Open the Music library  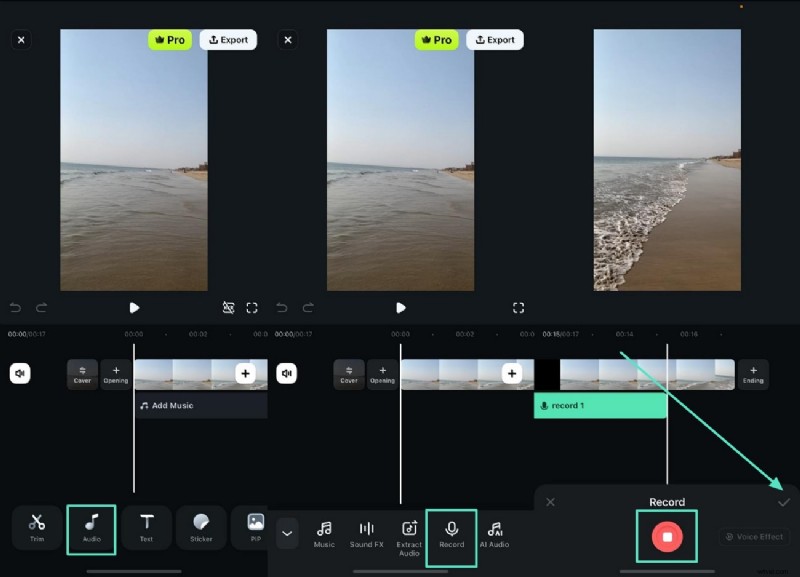pos(323,529)
